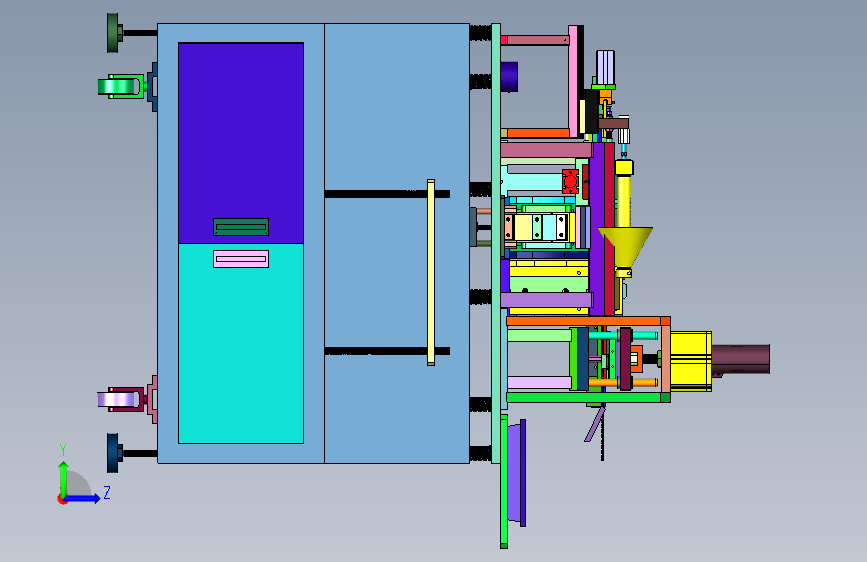Select the dark green leveling foot at top left

coord(113,33)
